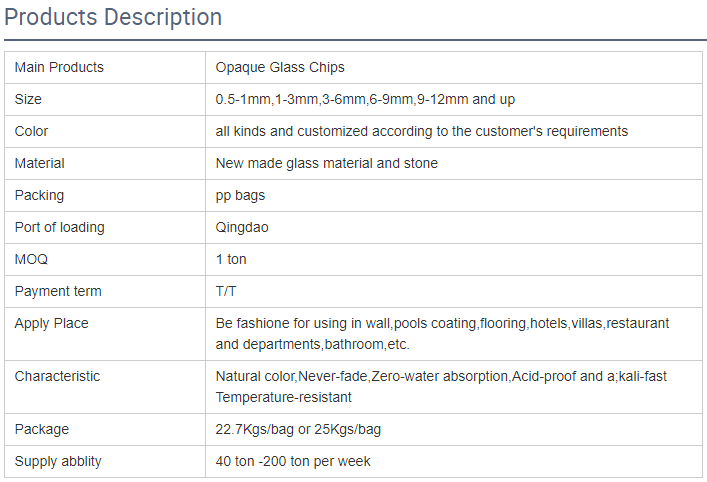Click the pp bags value
Screen dimensions: 707x482
coord(240,196)
